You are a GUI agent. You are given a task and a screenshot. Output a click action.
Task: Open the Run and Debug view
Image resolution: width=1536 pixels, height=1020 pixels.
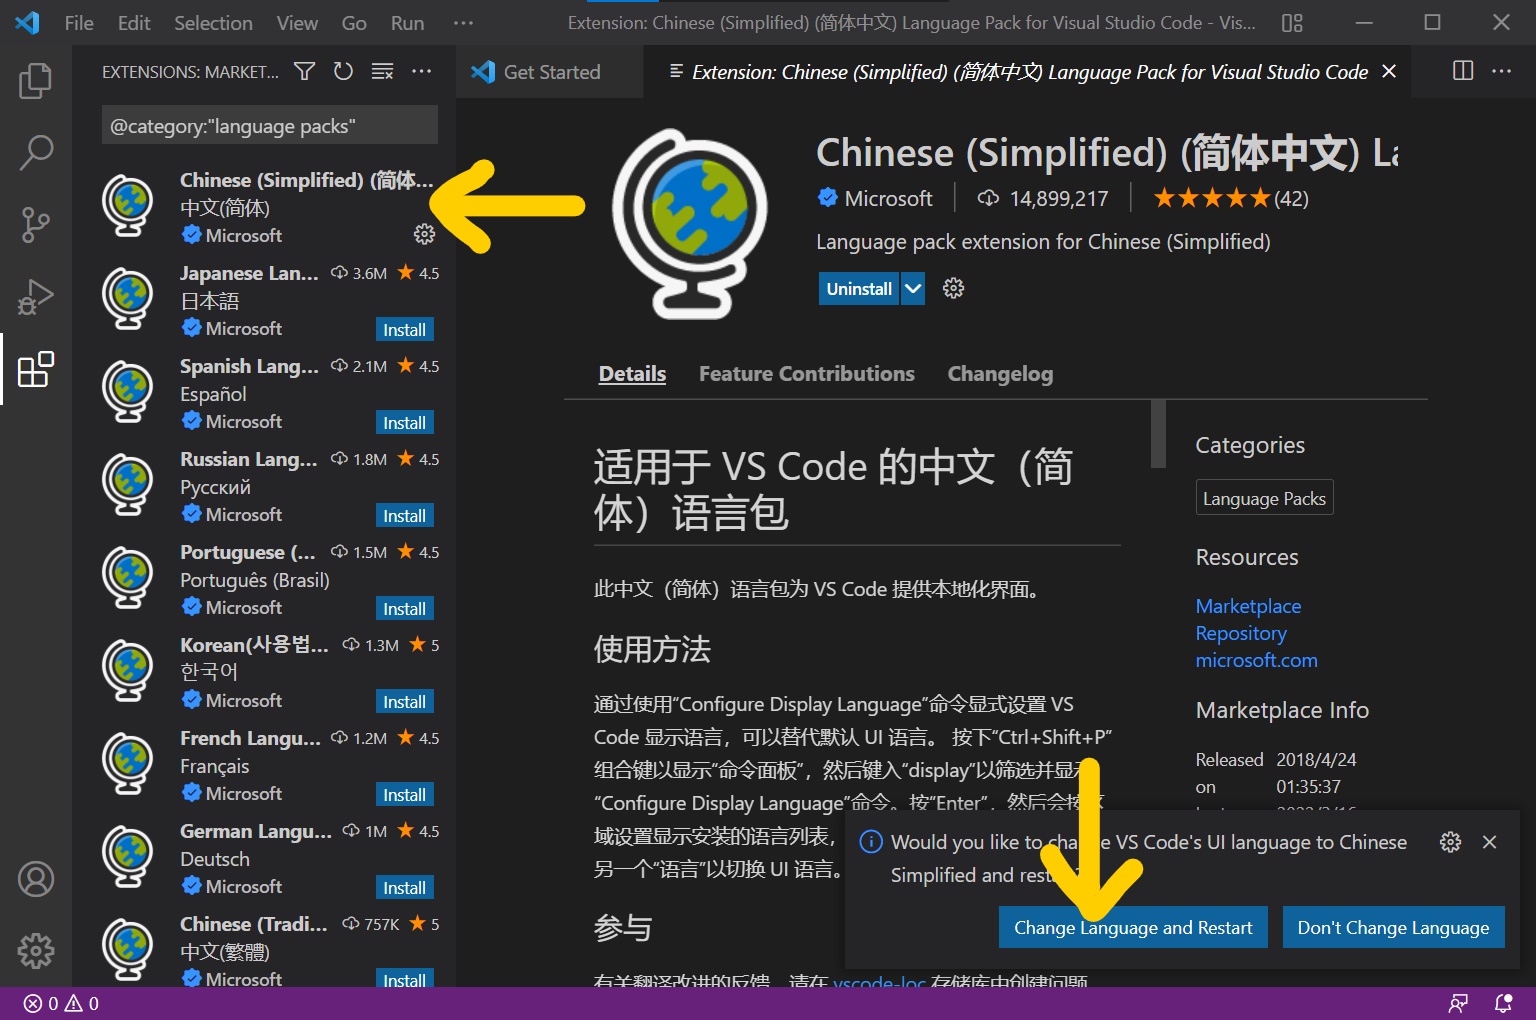36,297
